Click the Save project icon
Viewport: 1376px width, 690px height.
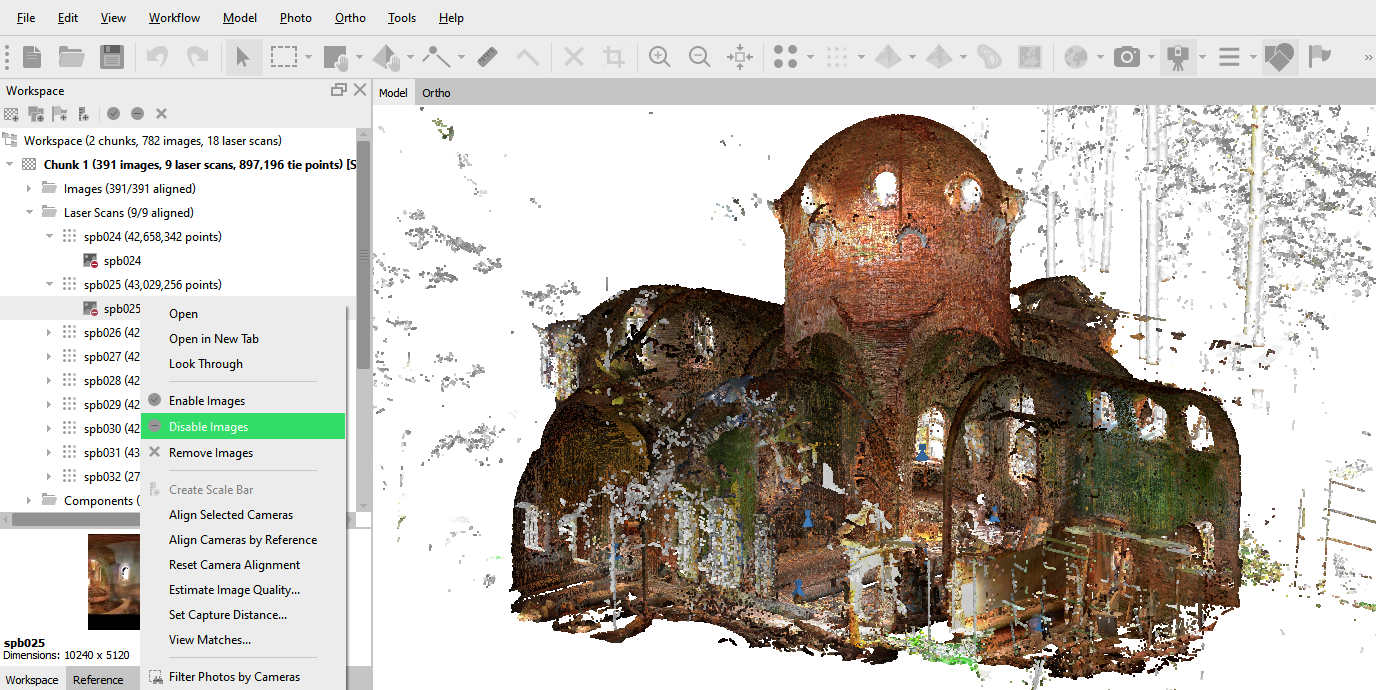pyautogui.click(x=112, y=57)
